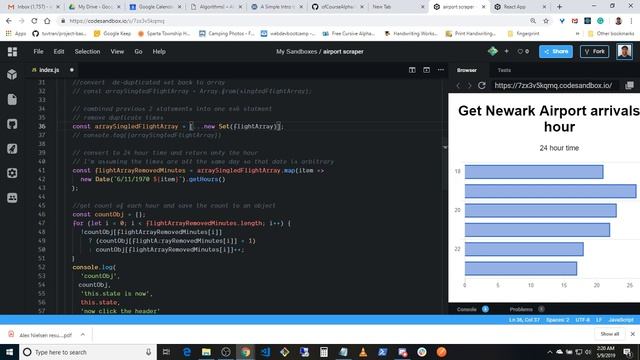Bookmark this page with star icon

[x=546, y=21]
